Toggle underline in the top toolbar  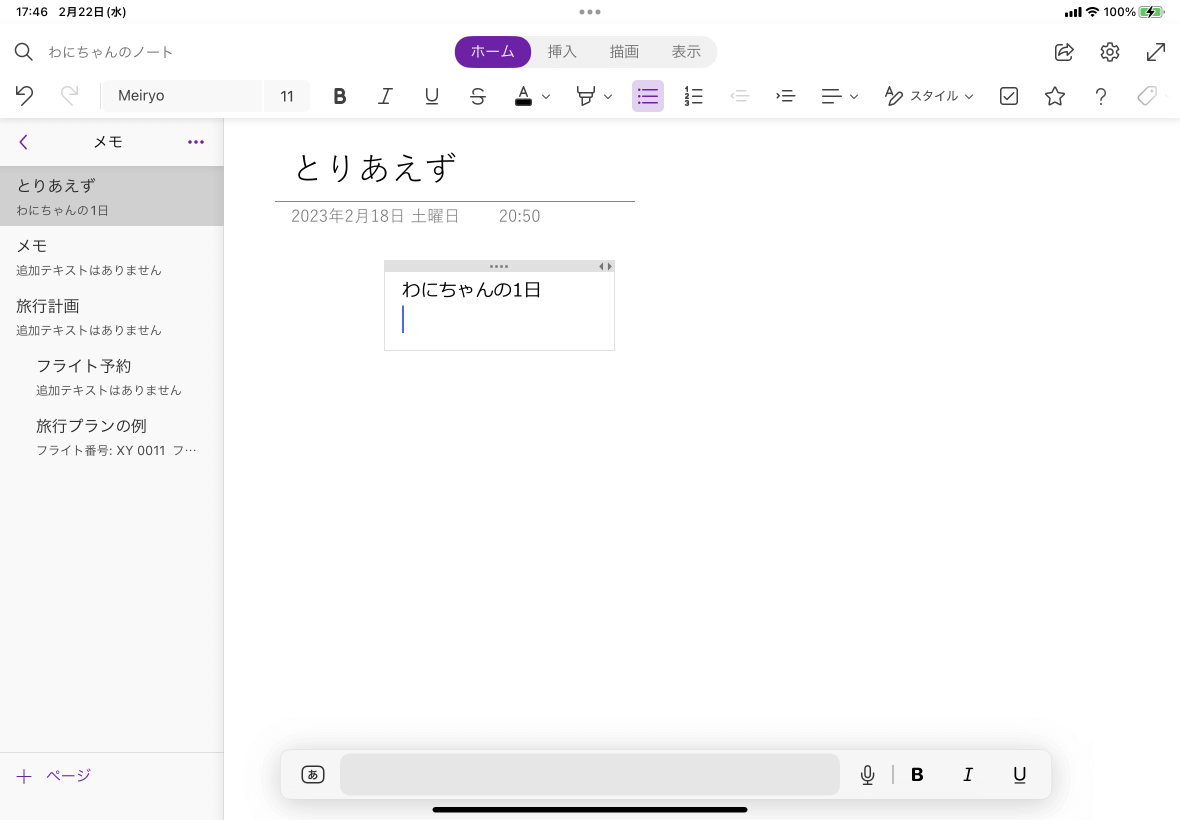pyautogui.click(x=432, y=96)
